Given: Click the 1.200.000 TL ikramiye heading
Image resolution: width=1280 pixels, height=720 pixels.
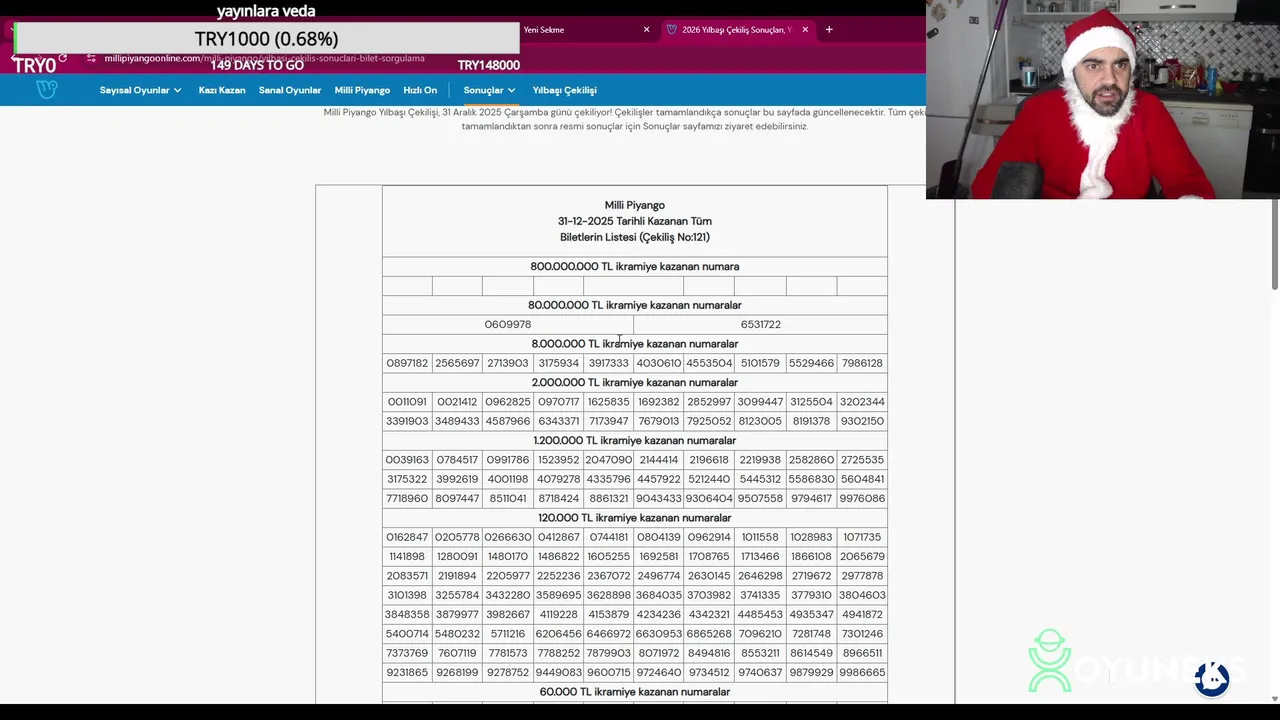Looking at the screenshot, I should (x=634, y=440).
